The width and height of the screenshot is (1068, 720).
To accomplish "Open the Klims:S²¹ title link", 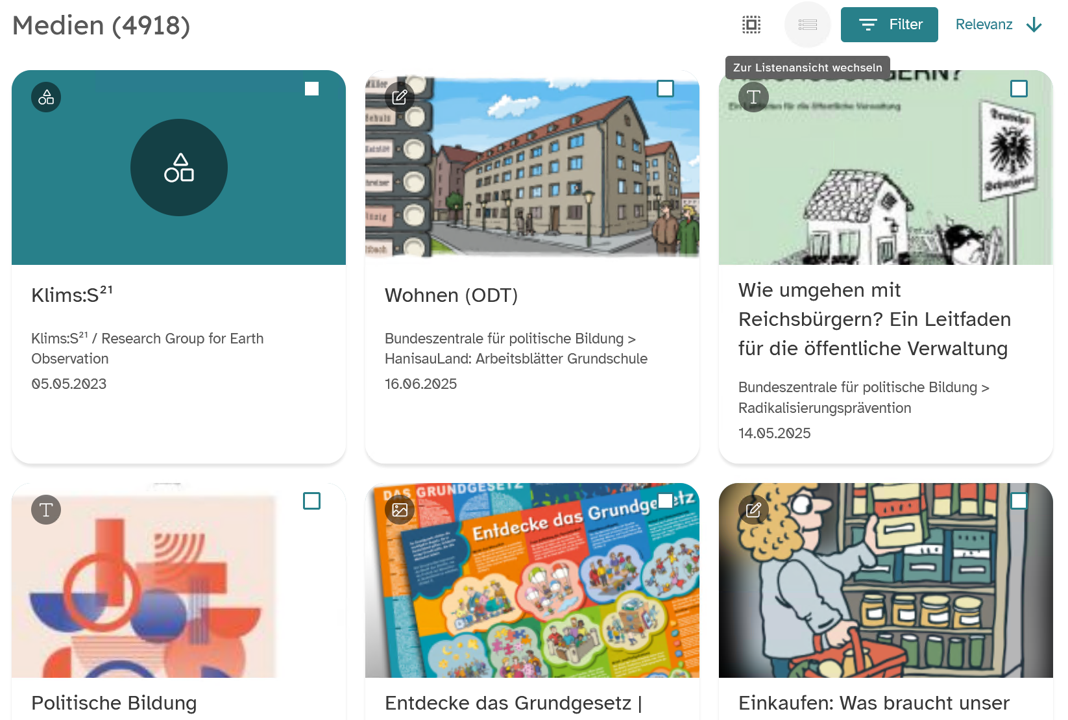I will pos(72,295).
